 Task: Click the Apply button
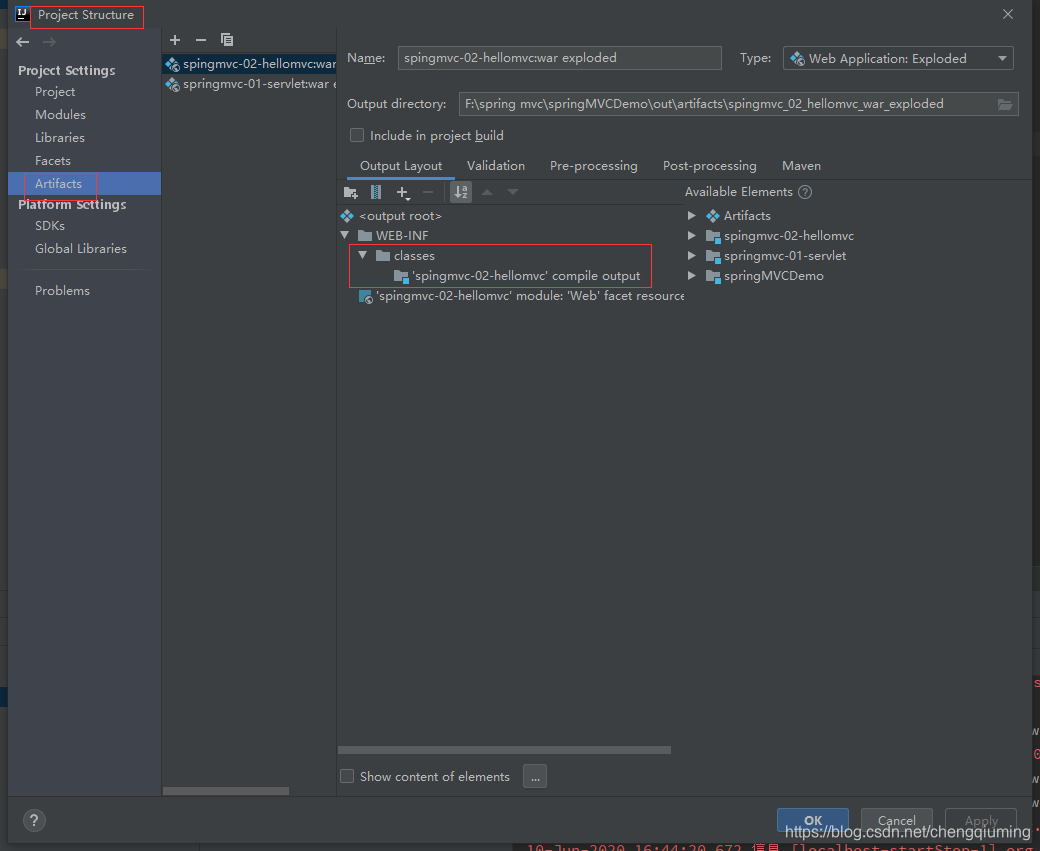coord(981,820)
